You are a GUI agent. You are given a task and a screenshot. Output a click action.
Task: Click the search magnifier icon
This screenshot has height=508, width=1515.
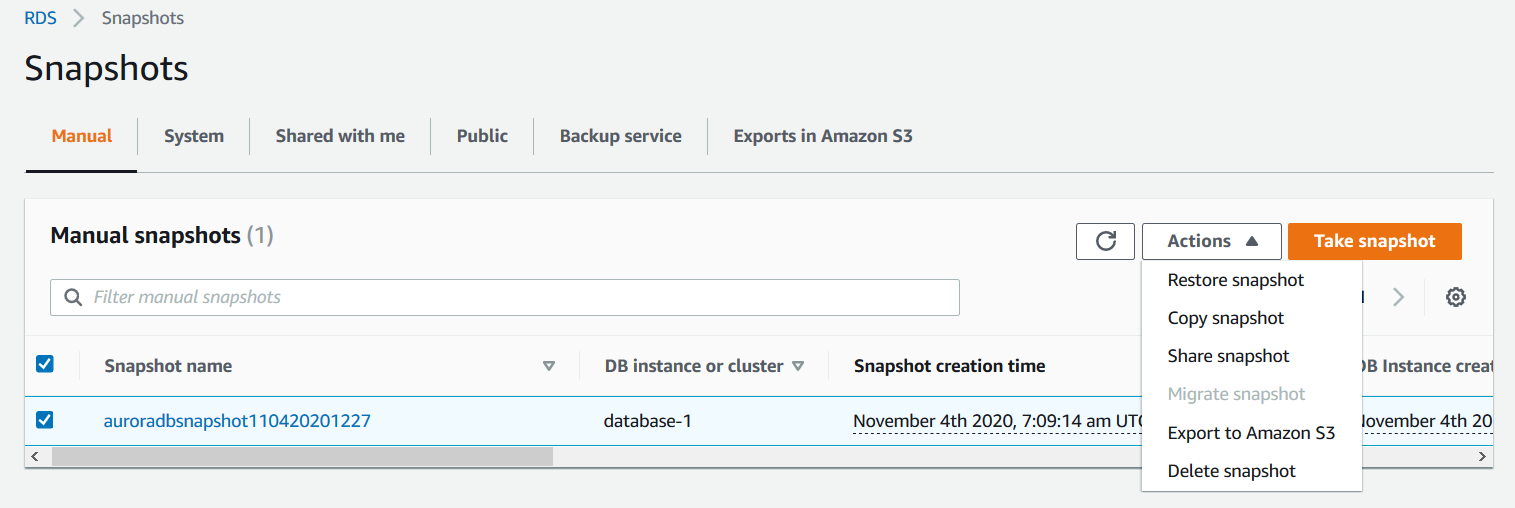coord(73,297)
